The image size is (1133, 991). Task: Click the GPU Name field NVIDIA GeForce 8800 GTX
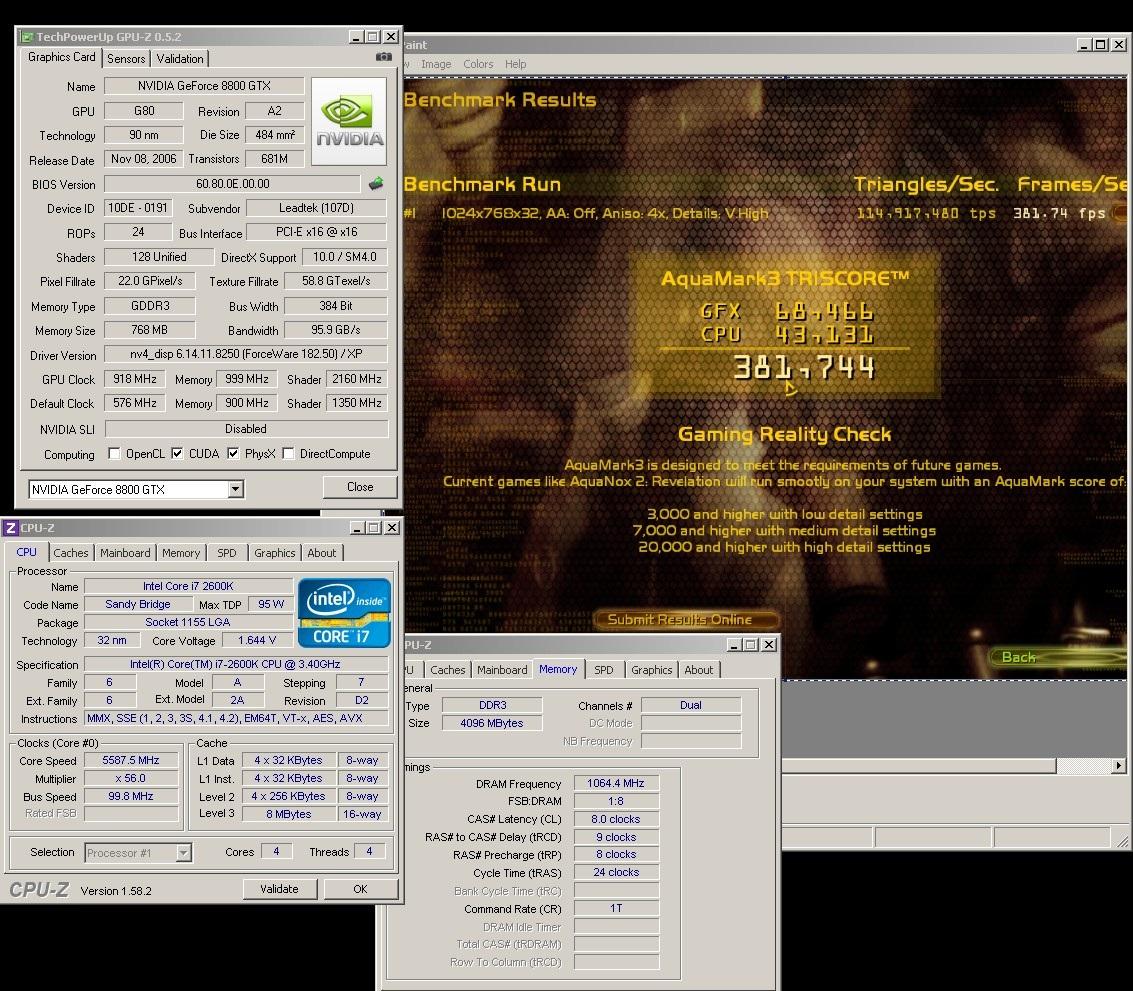coord(204,86)
